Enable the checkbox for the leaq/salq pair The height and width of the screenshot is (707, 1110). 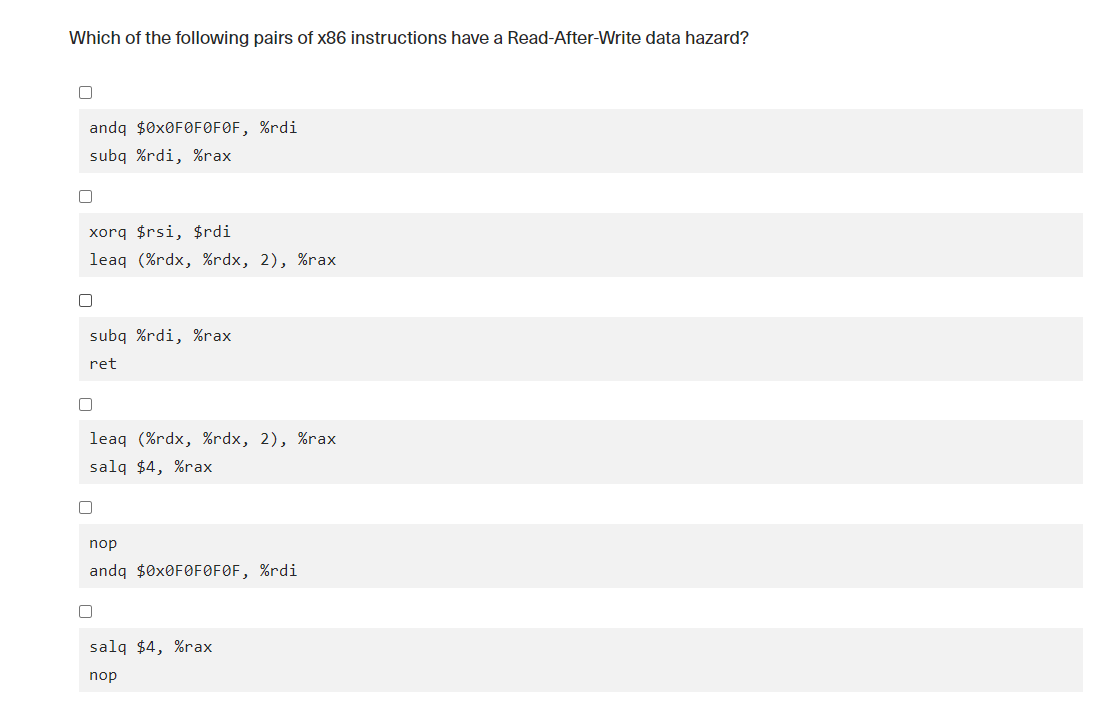pos(85,404)
